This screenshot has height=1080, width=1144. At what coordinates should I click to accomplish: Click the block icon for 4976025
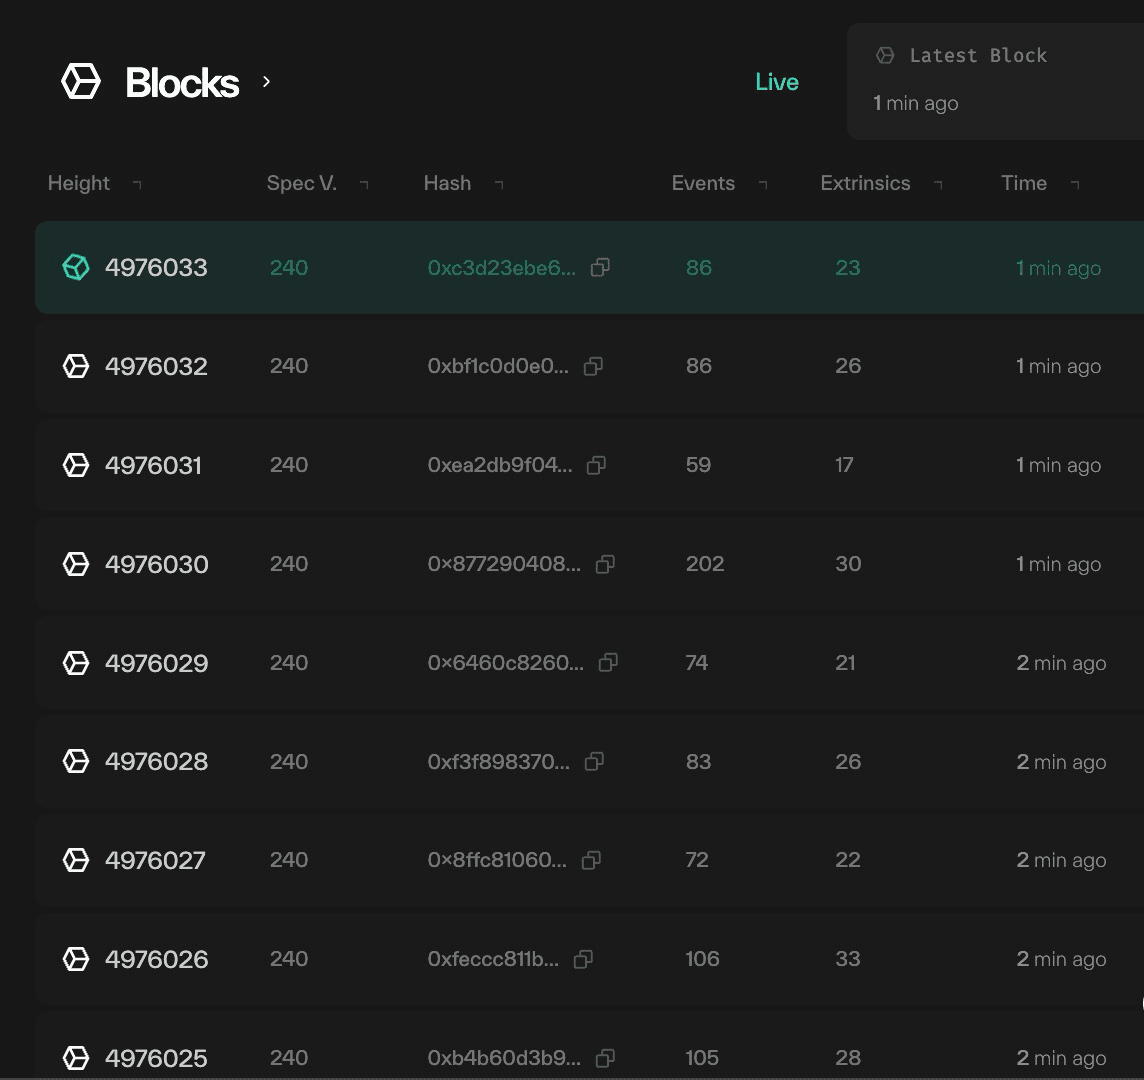tap(76, 1057)
